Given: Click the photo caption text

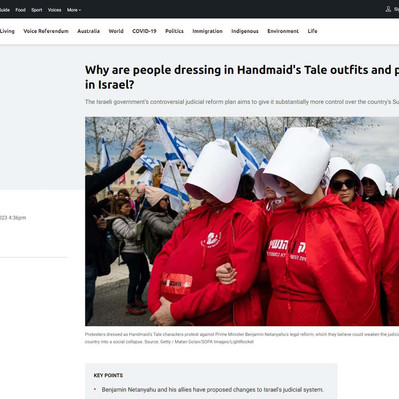Looking at the screenshot, I should coord(242,338).
